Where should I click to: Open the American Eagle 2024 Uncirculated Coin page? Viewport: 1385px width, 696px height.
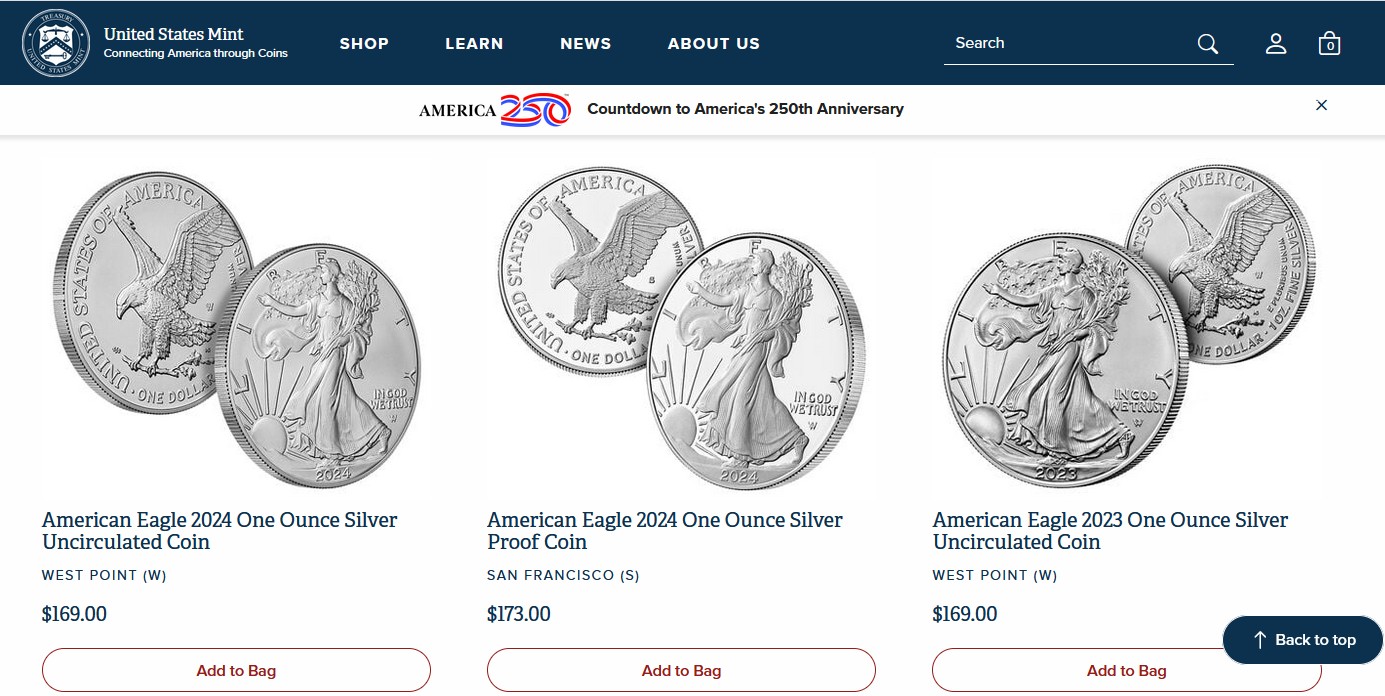coord(219,531)
